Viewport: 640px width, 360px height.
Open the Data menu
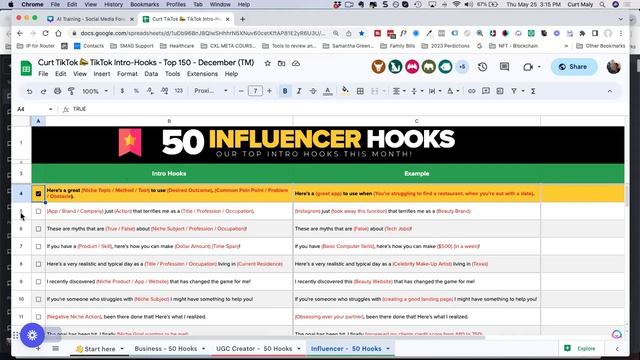click(151, 74)
